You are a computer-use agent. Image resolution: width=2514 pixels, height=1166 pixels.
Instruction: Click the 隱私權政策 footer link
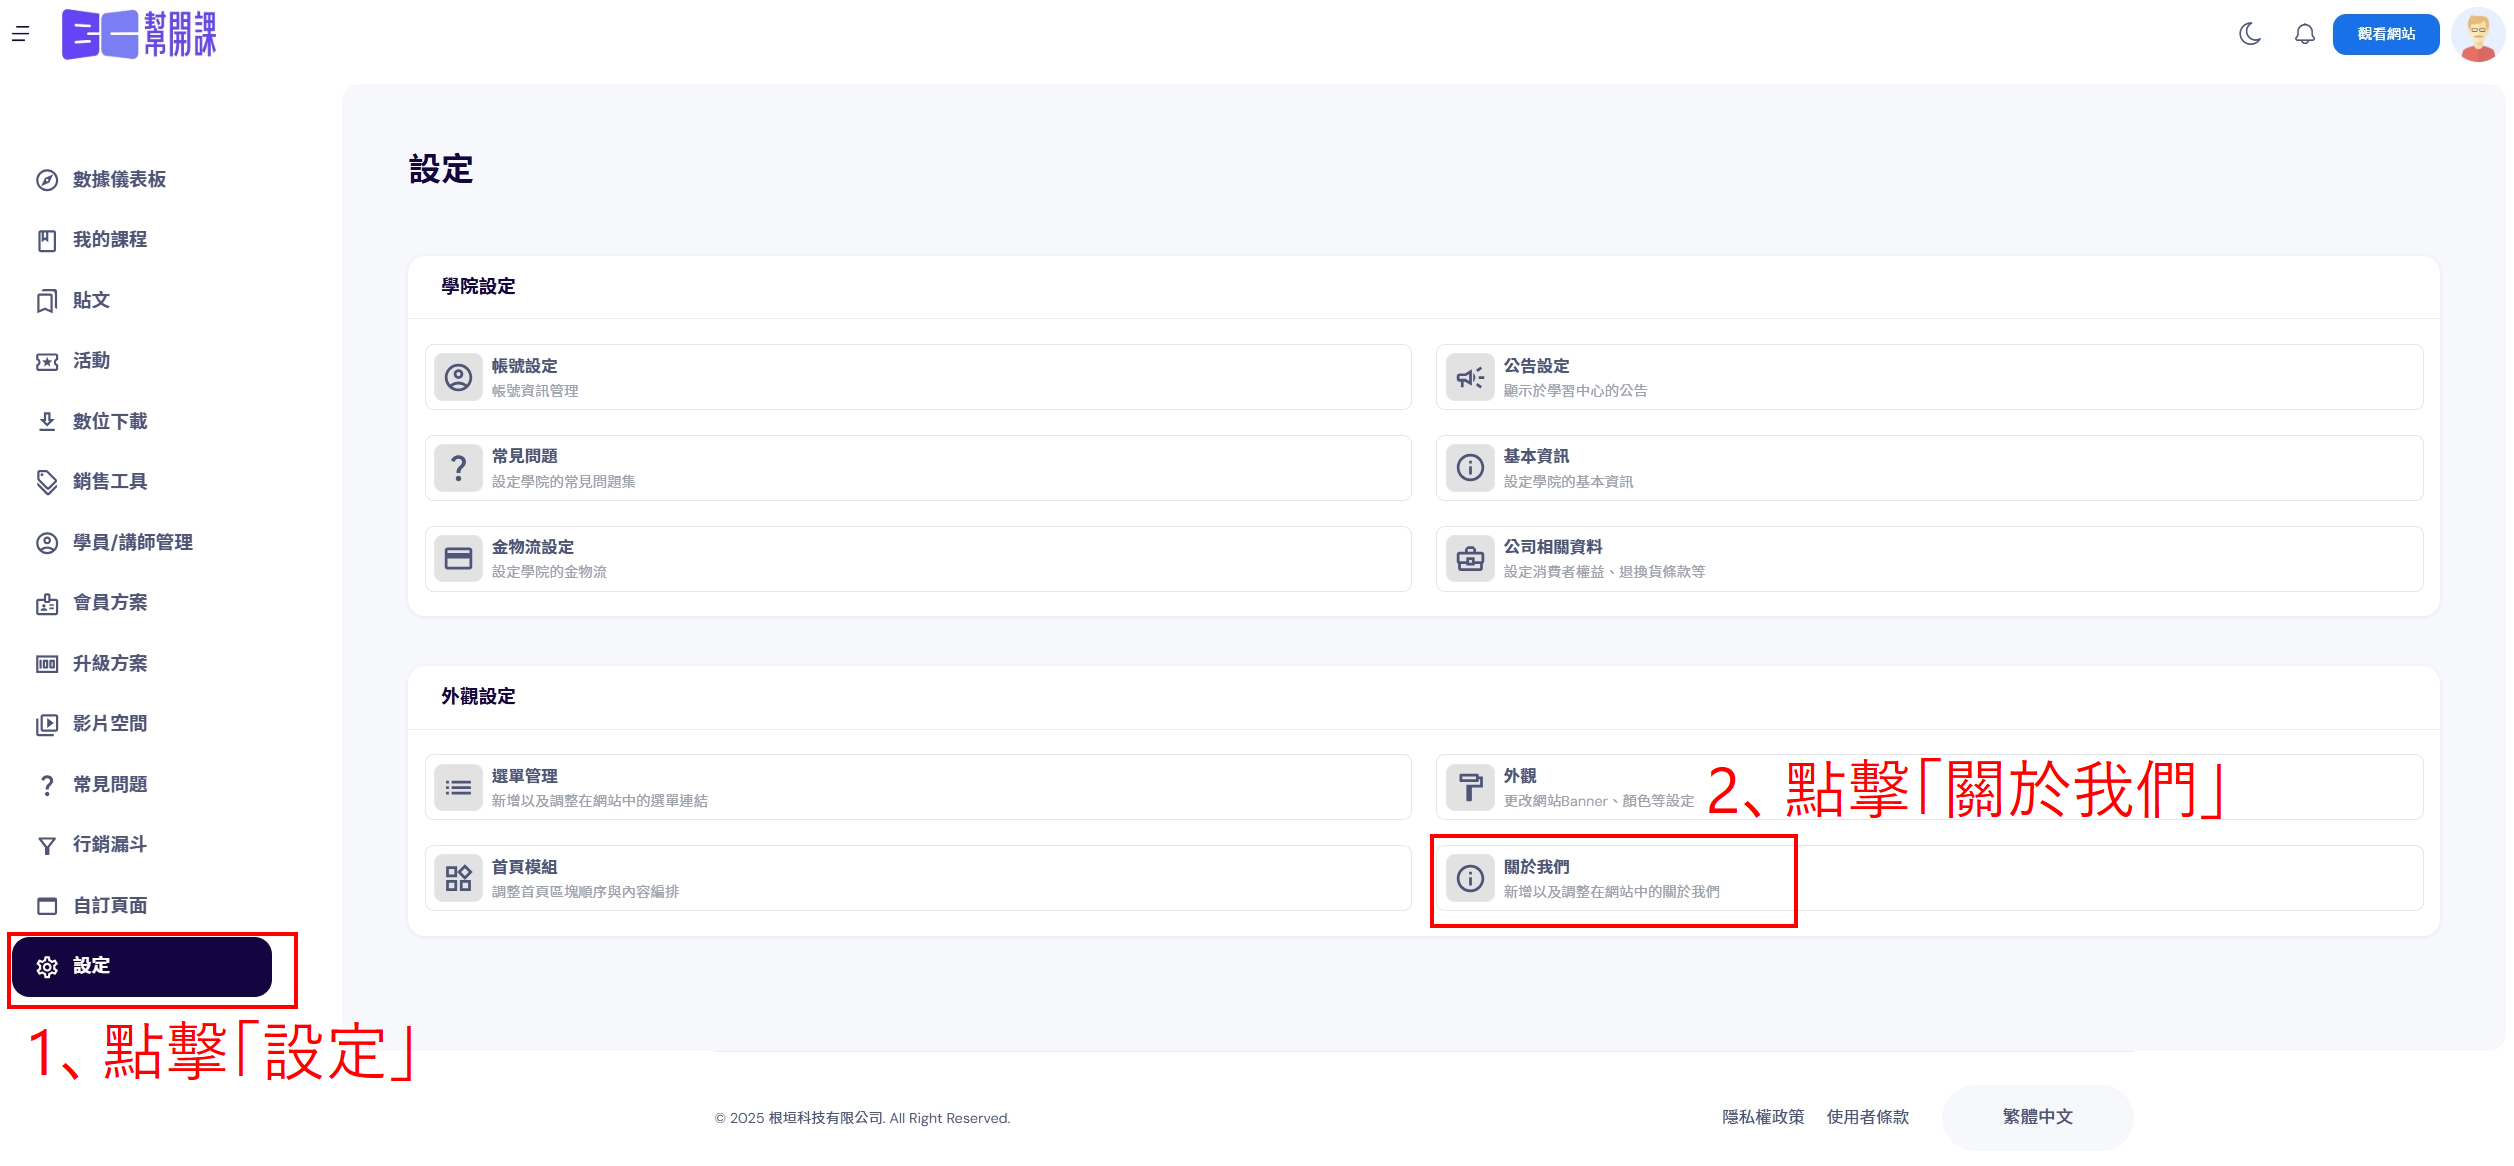click(x=1763, y=1117)
